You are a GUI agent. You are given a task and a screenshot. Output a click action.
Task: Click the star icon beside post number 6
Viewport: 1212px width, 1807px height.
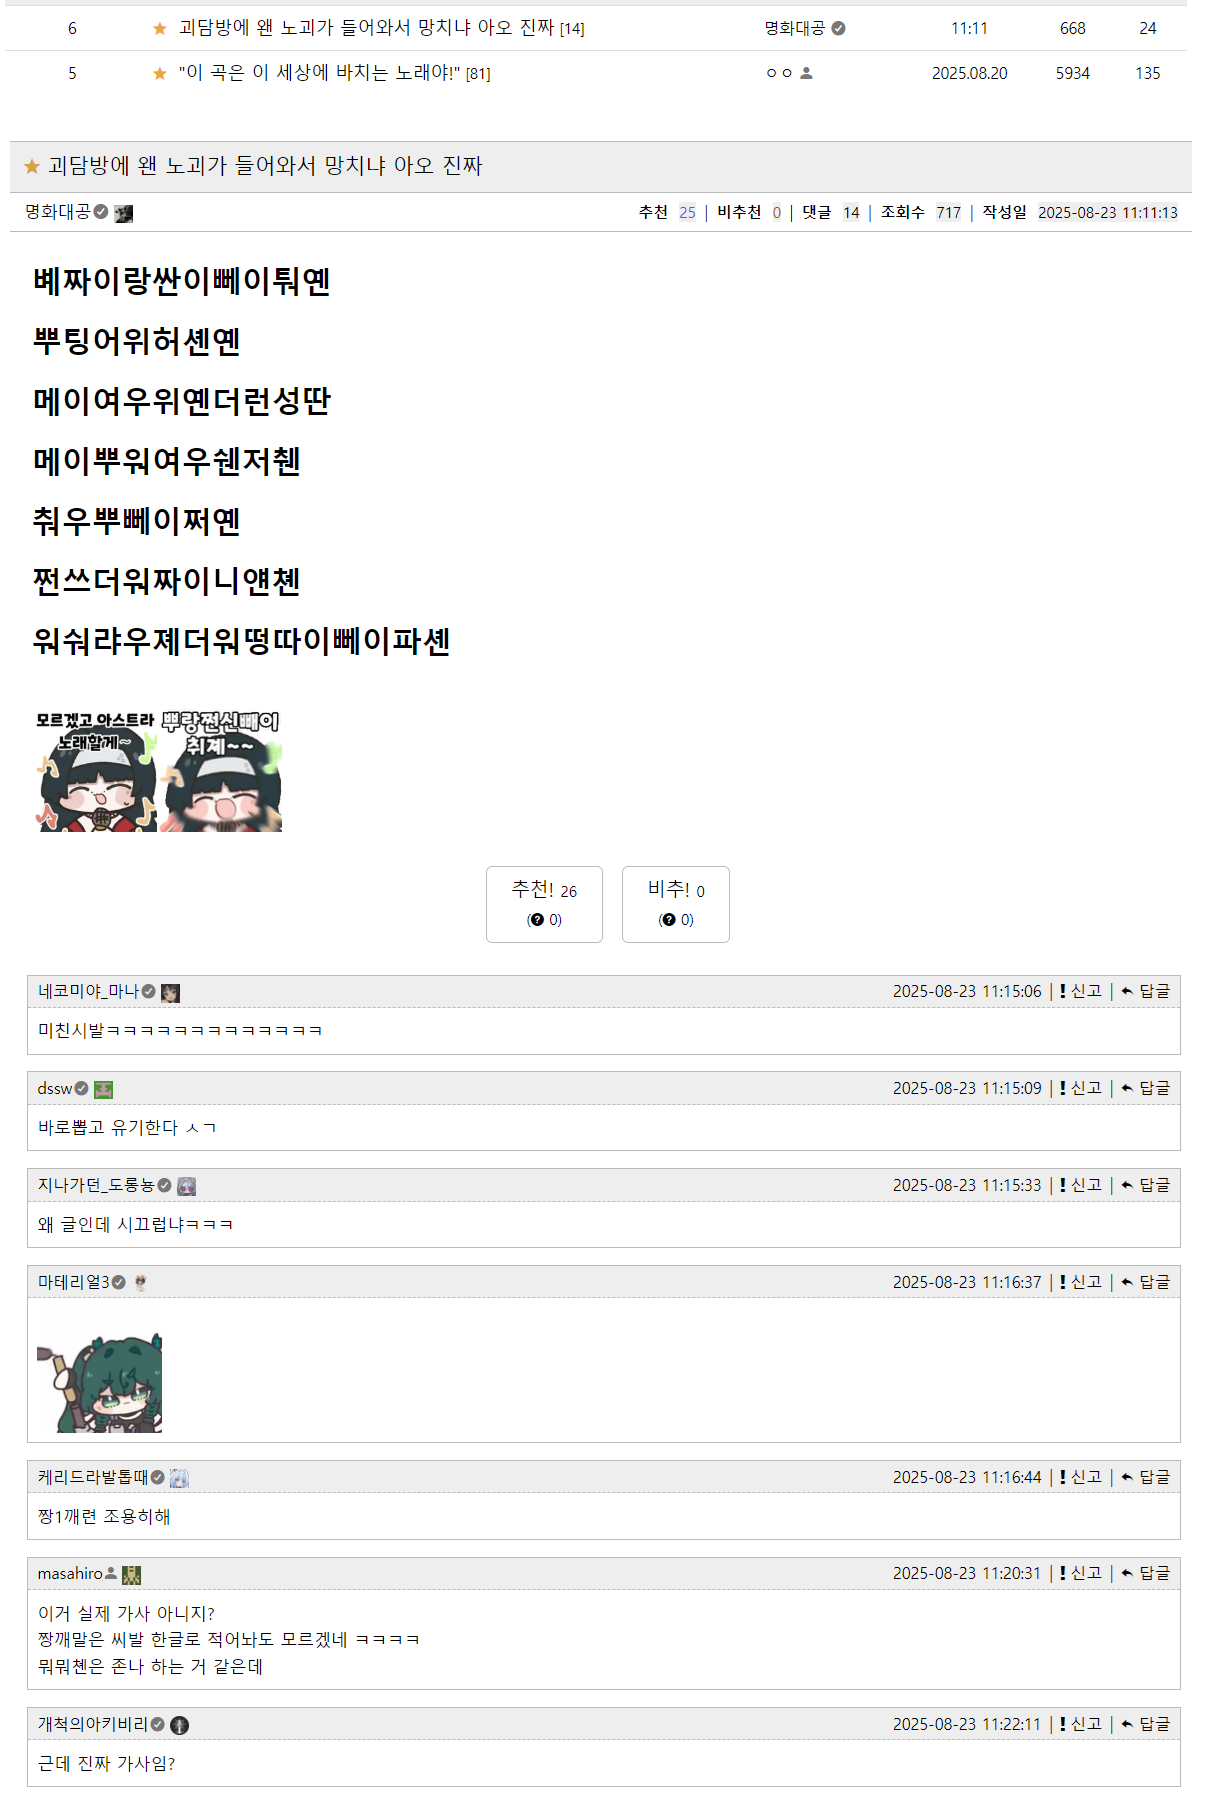pos(160,29)
